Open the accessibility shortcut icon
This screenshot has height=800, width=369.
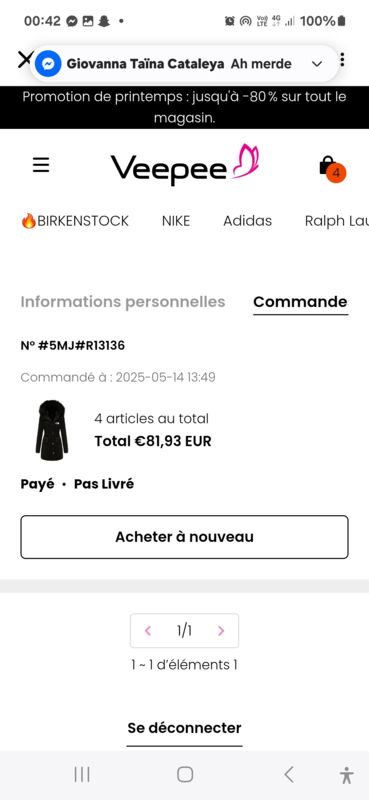347,774
